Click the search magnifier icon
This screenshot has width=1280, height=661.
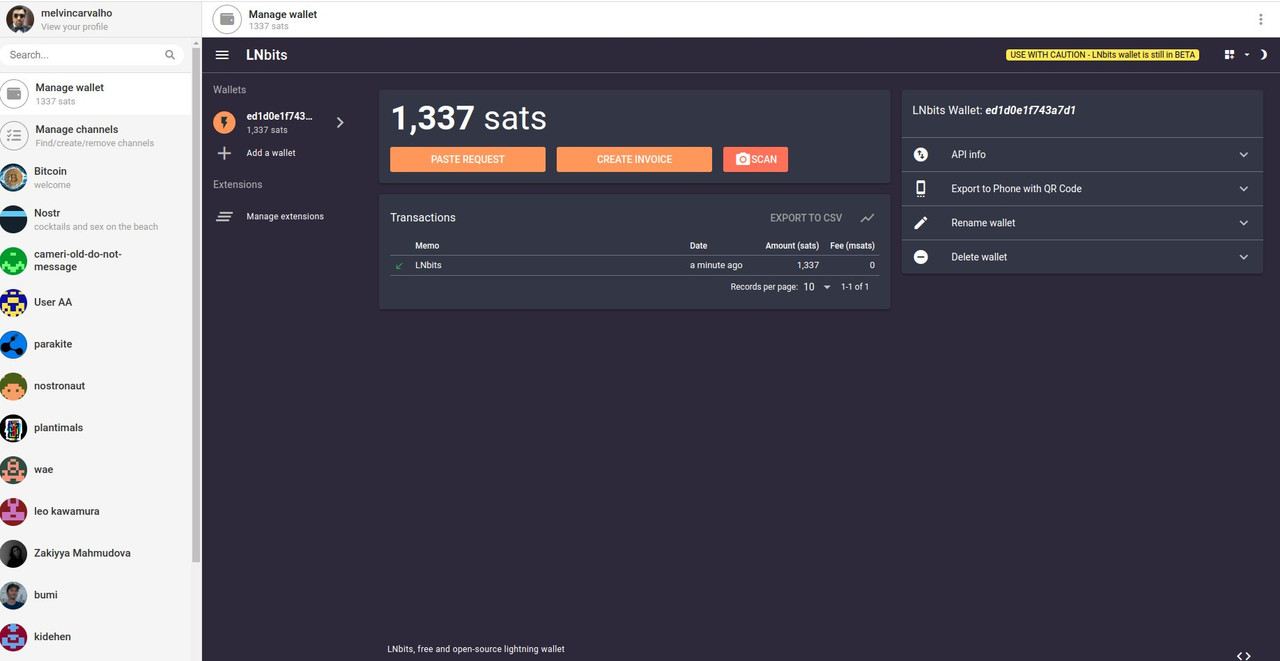(x=170, y=55)
